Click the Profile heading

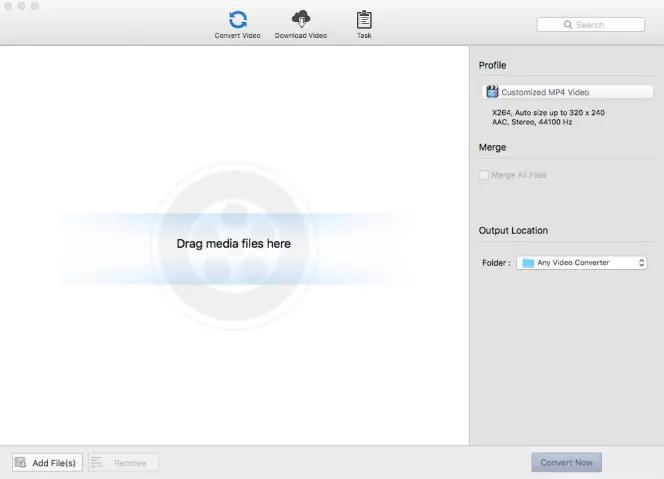click(x=492, y=65)
